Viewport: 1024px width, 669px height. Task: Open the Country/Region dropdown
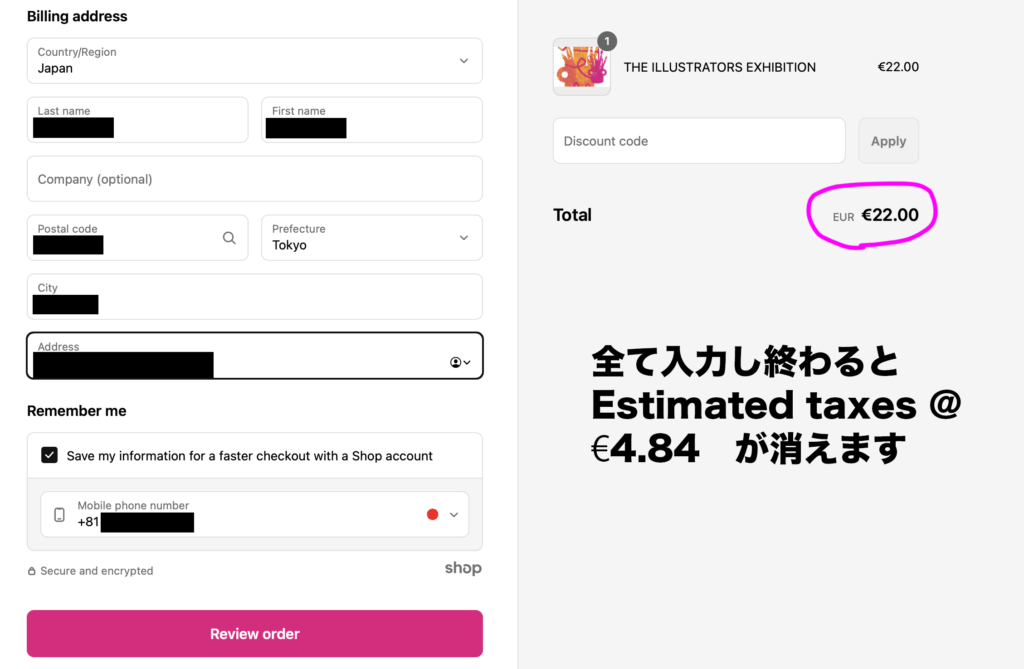[x=254, y=61]
